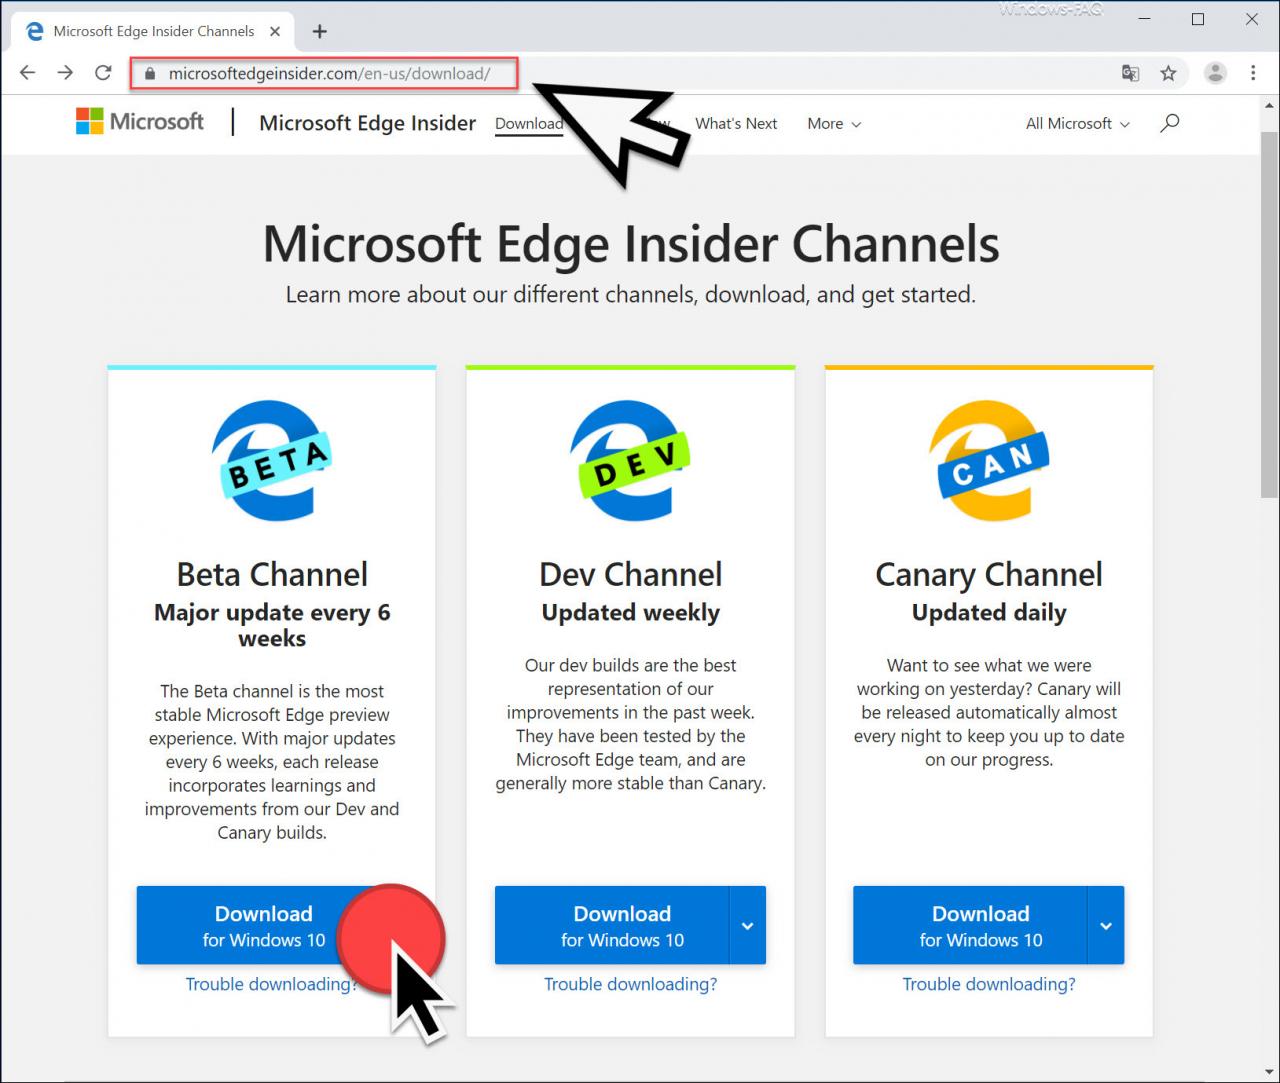Open the translate page icon
The image size is (1280, 1083).
tap(1130, 73)
